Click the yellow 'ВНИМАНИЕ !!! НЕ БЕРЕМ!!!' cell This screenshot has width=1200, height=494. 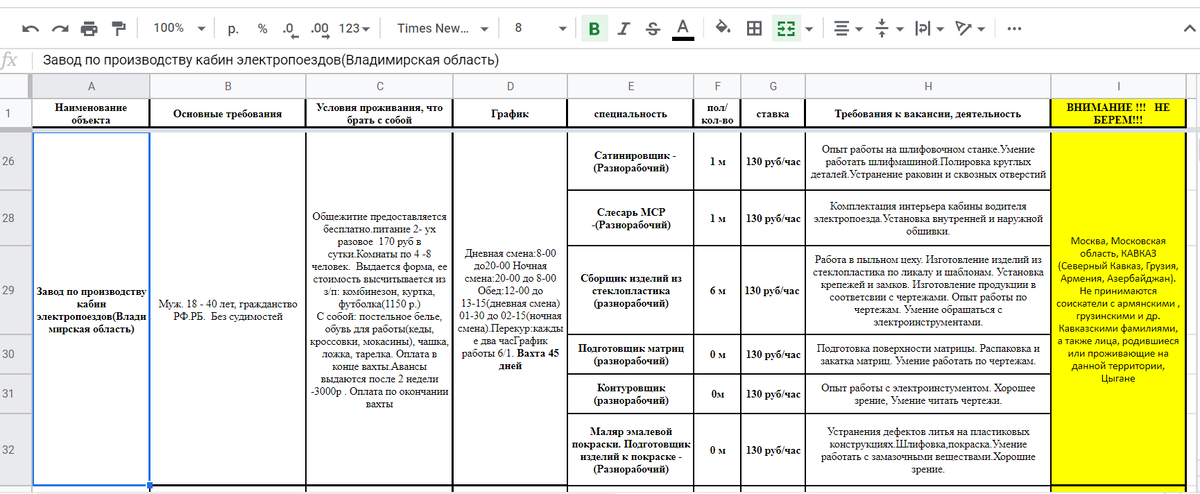[1118, 113]
